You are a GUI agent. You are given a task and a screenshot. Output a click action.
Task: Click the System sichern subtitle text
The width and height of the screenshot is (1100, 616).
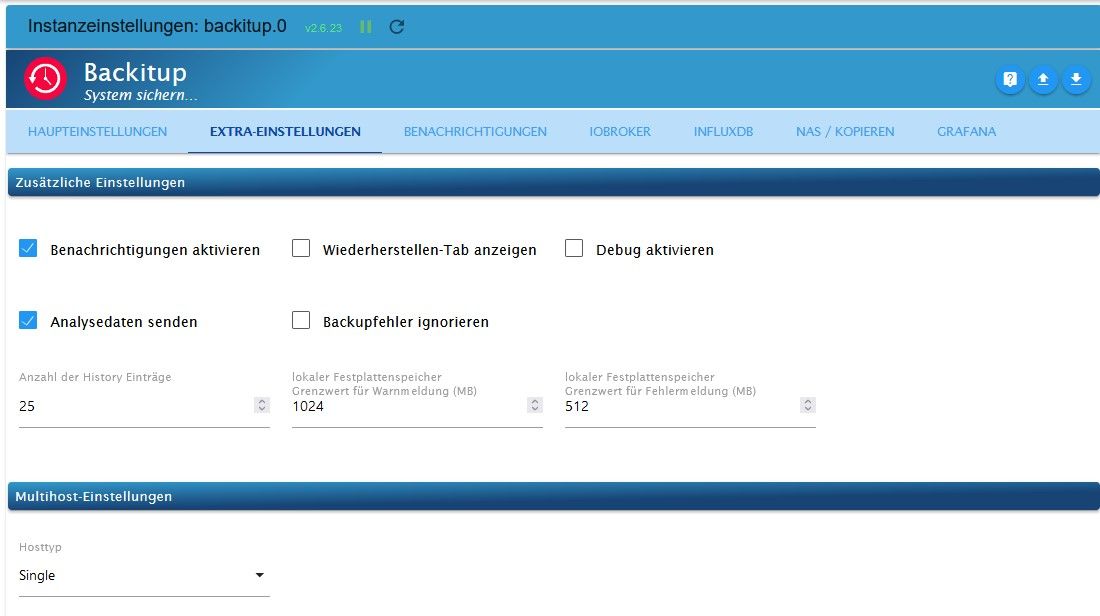[140, 95]
